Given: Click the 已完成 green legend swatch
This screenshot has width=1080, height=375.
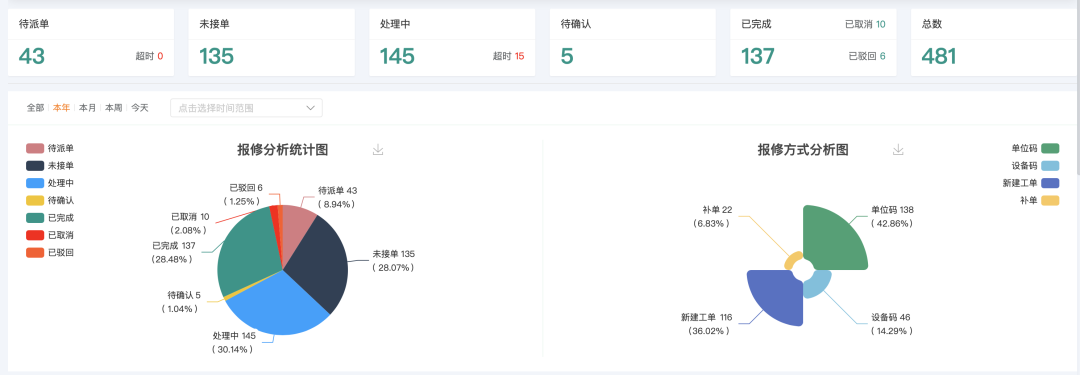Looking at the screenshot, I should 35,217.
